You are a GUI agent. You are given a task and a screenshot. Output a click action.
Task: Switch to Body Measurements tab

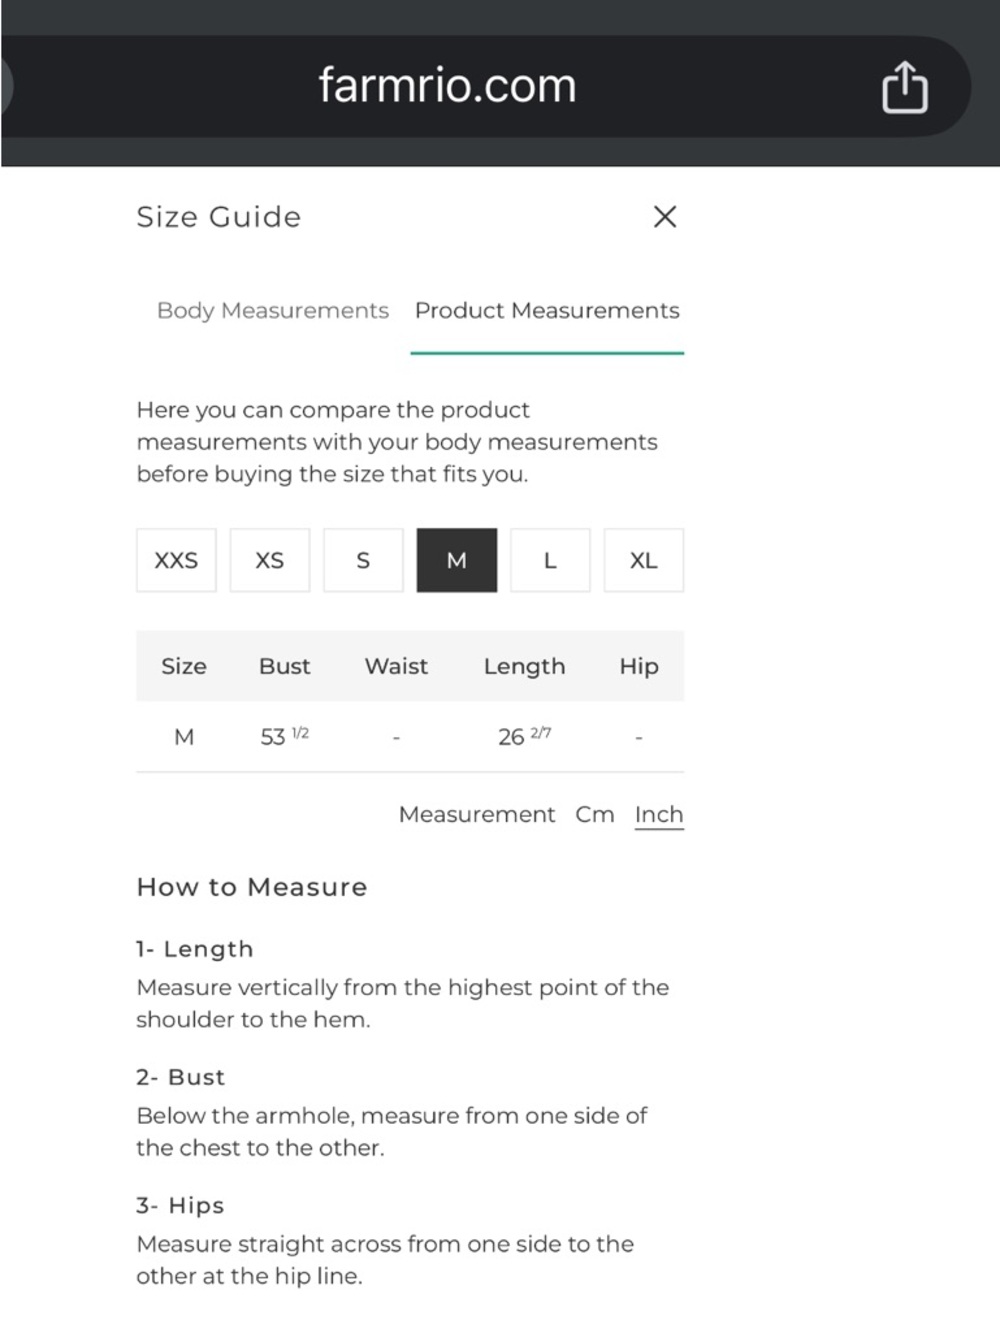pyautogui.click(x=273, y=311)
